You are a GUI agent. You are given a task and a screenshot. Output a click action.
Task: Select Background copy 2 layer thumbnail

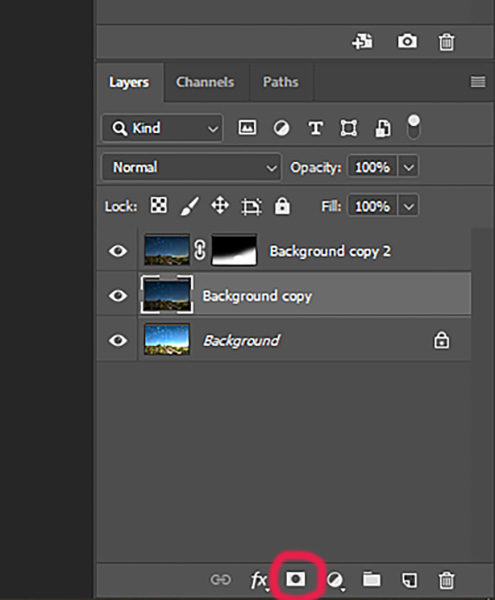pyautogui.click(x=166, y=250)
